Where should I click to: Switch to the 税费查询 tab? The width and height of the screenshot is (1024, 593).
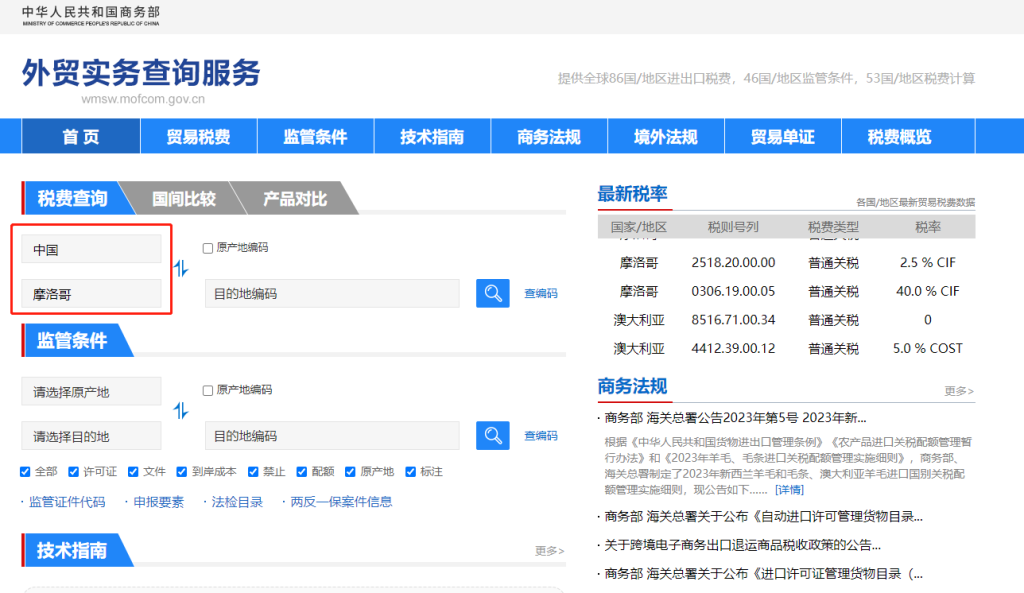pyautogui.click(x=72, y=198)
